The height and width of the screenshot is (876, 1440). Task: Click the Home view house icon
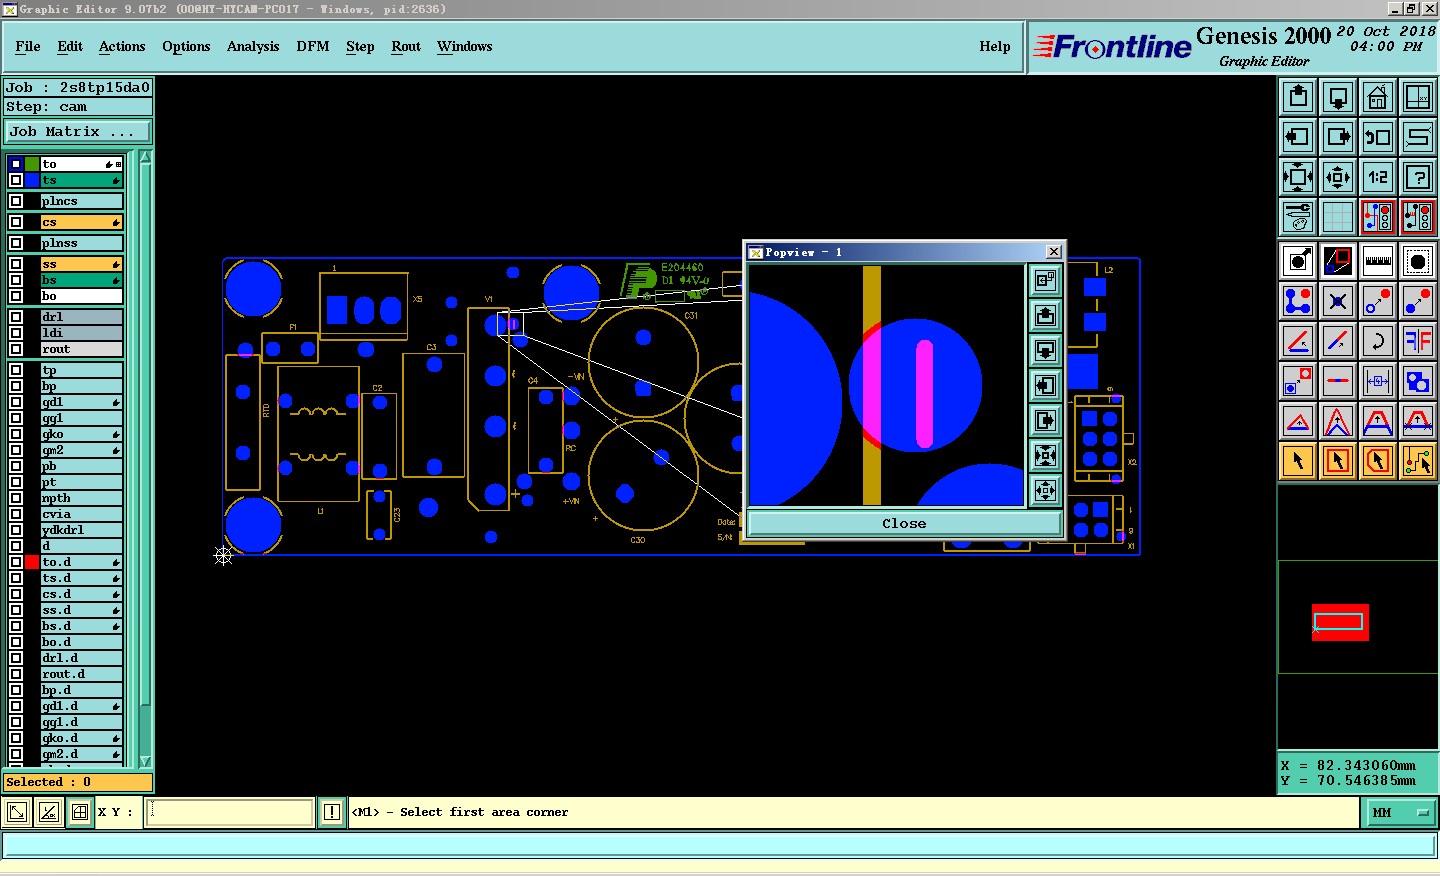click(1378, 97)
